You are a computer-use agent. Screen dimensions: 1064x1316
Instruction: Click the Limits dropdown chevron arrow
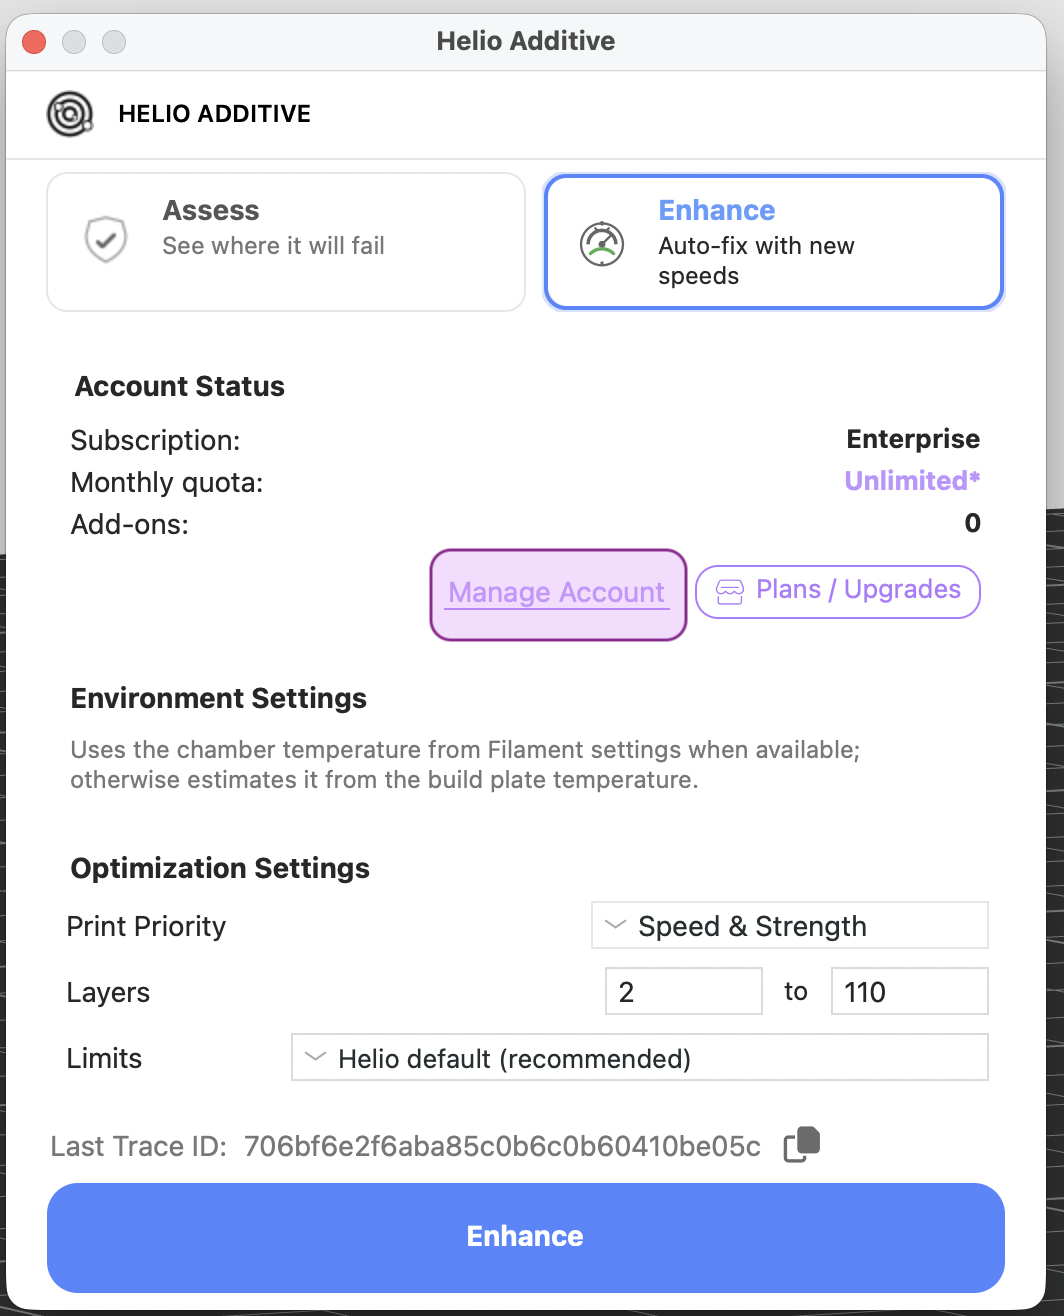[x=315, y=1057]
